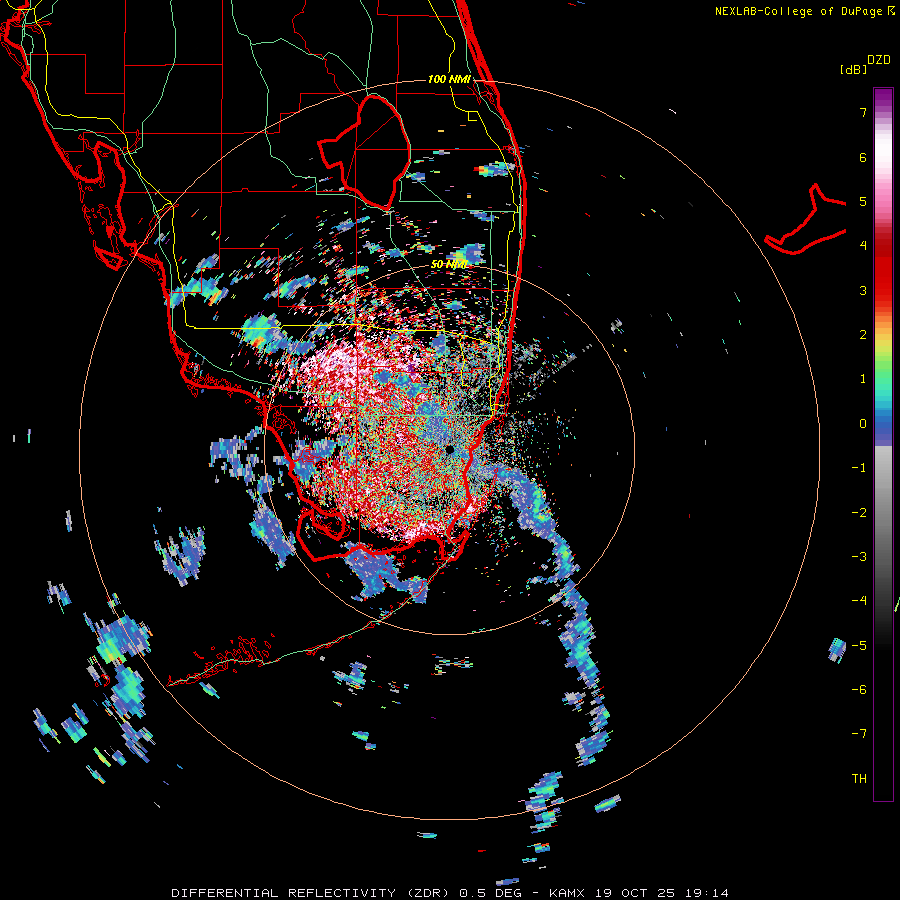Click the -7 dB tick label

click(x=859, y=734)
